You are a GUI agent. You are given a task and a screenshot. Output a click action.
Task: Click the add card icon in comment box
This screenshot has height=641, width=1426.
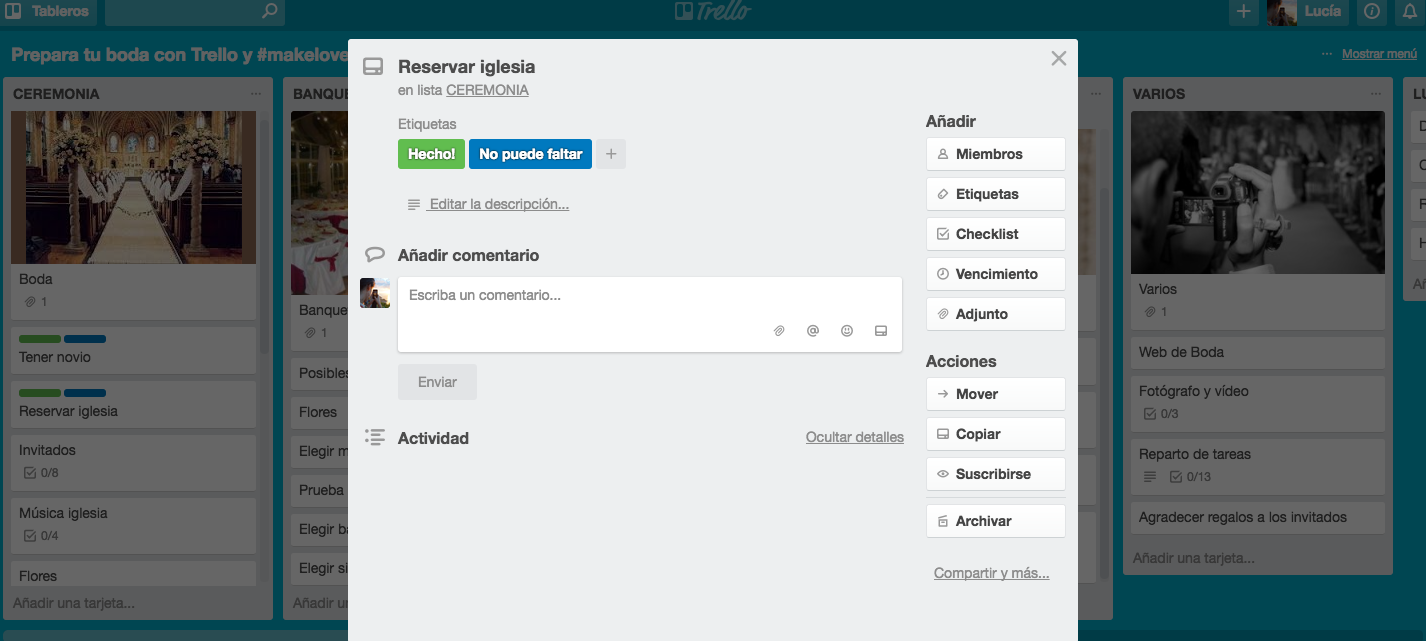click(881, 331)
